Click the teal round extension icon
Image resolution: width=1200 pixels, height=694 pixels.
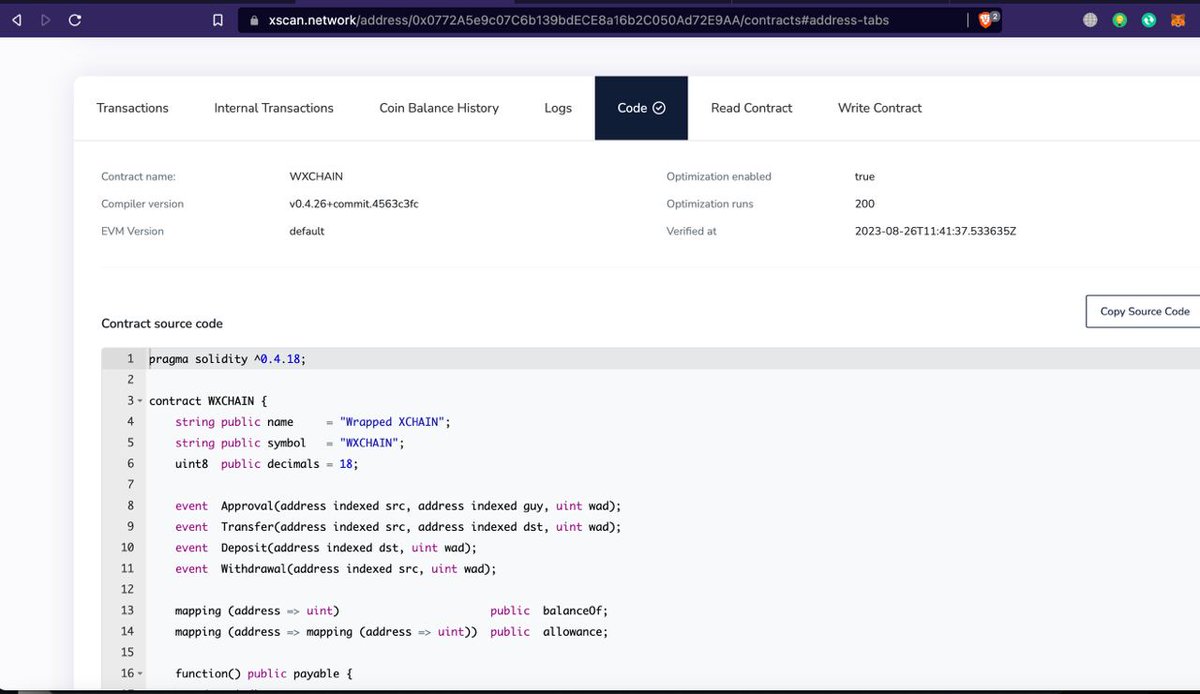click(x=1150, y=20)
